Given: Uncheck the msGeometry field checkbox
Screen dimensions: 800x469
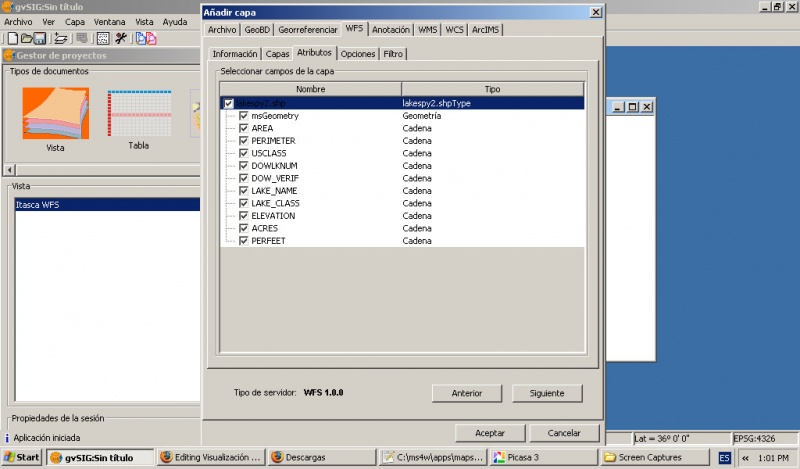Looking at the screenshot, I should click(x=243, y=116).
